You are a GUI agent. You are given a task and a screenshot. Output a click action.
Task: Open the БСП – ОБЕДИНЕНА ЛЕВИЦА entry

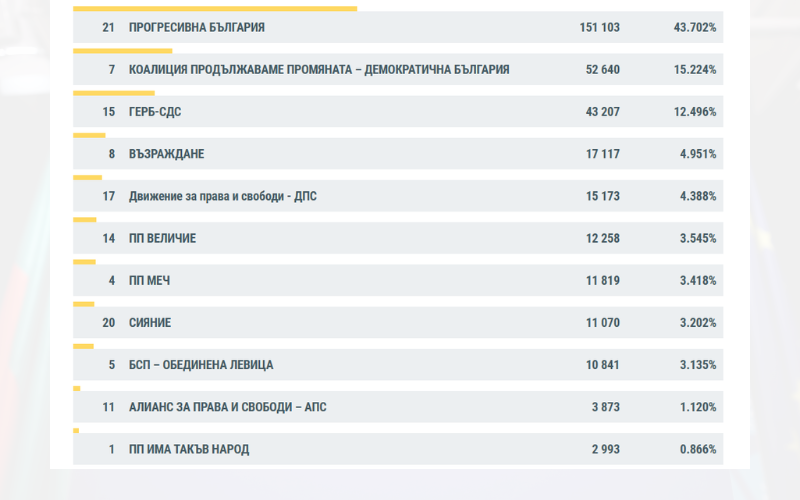point(201,365)
